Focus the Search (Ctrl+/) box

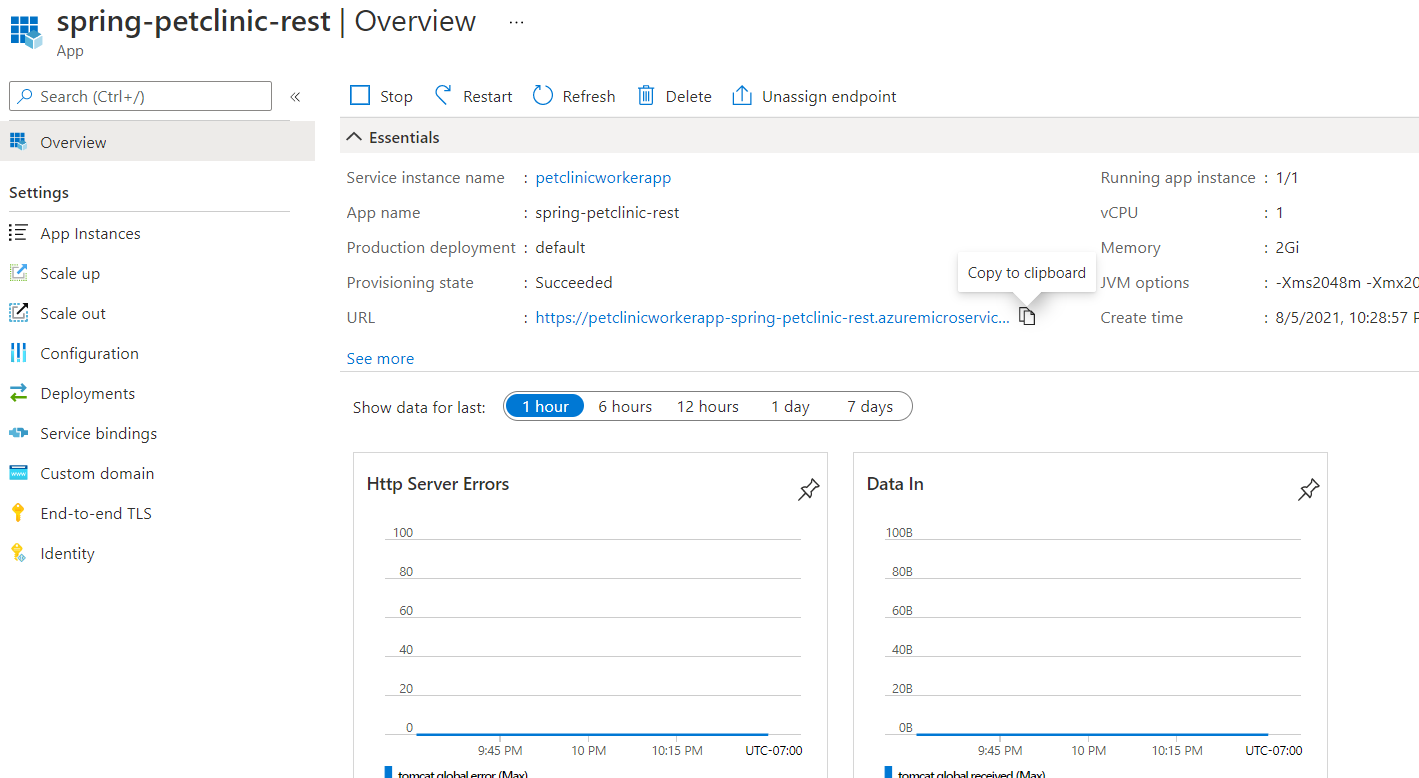140,96
